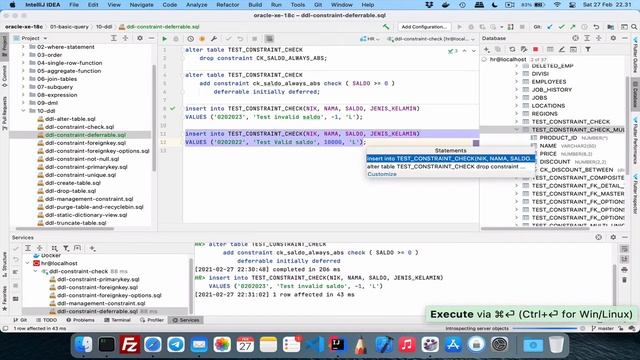Run the statement with the green Execute button
This screenshot has width=640, height=360.
164,39
